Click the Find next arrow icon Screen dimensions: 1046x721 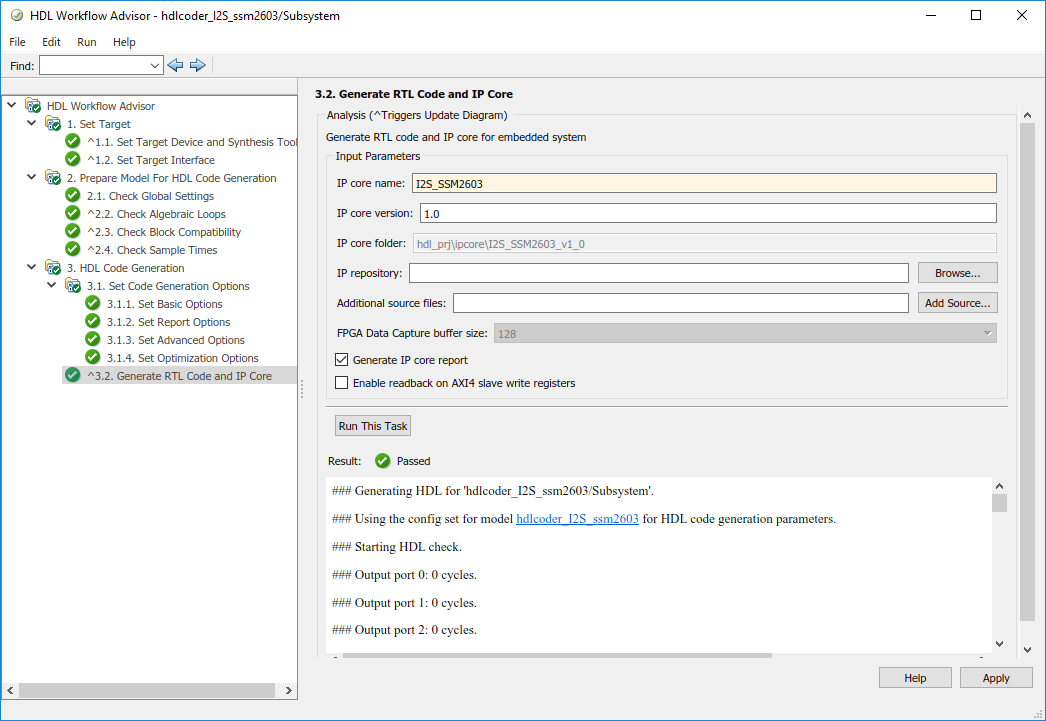[197, 65]
